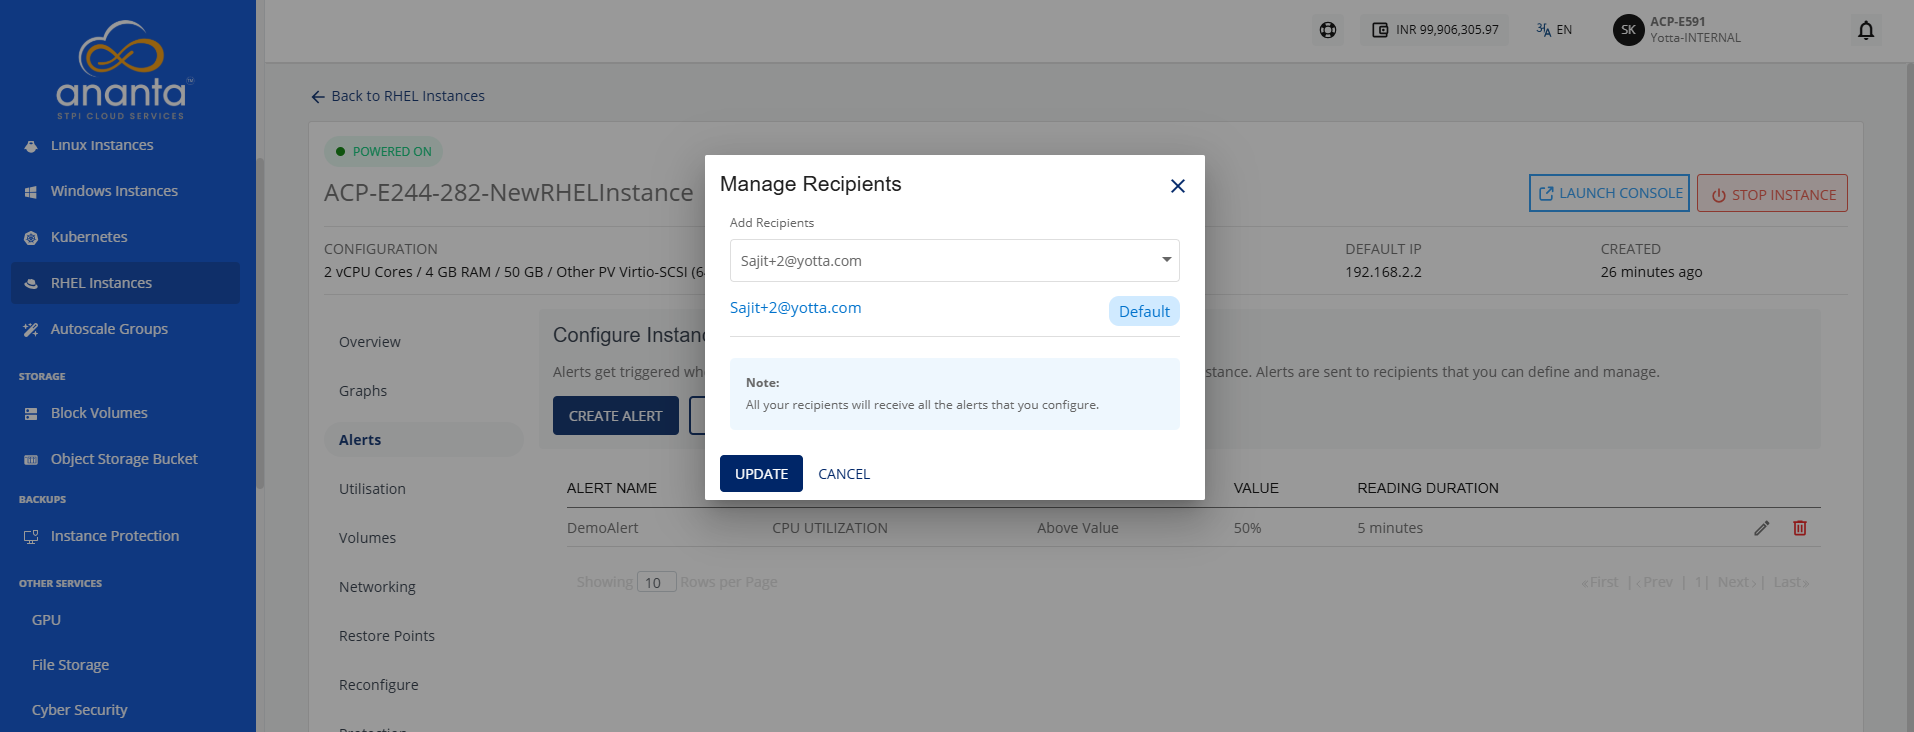This screenshot has height=732, width=1914.
Task: Click the wallet balance INR 99,906,305.97
Action: [x=1434, y=30]
